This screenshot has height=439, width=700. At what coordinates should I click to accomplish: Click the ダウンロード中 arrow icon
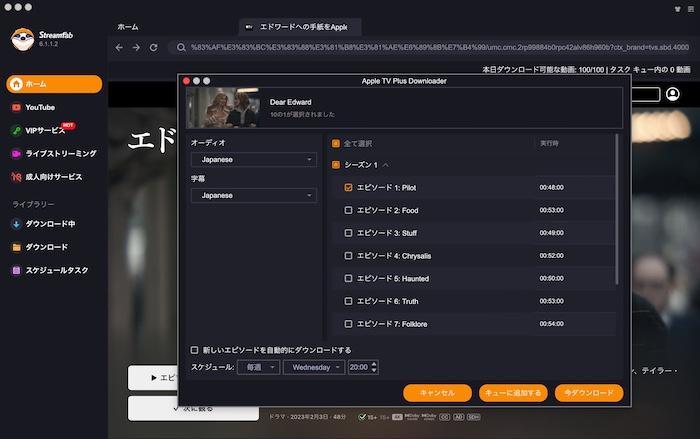(x=16, y=224)
